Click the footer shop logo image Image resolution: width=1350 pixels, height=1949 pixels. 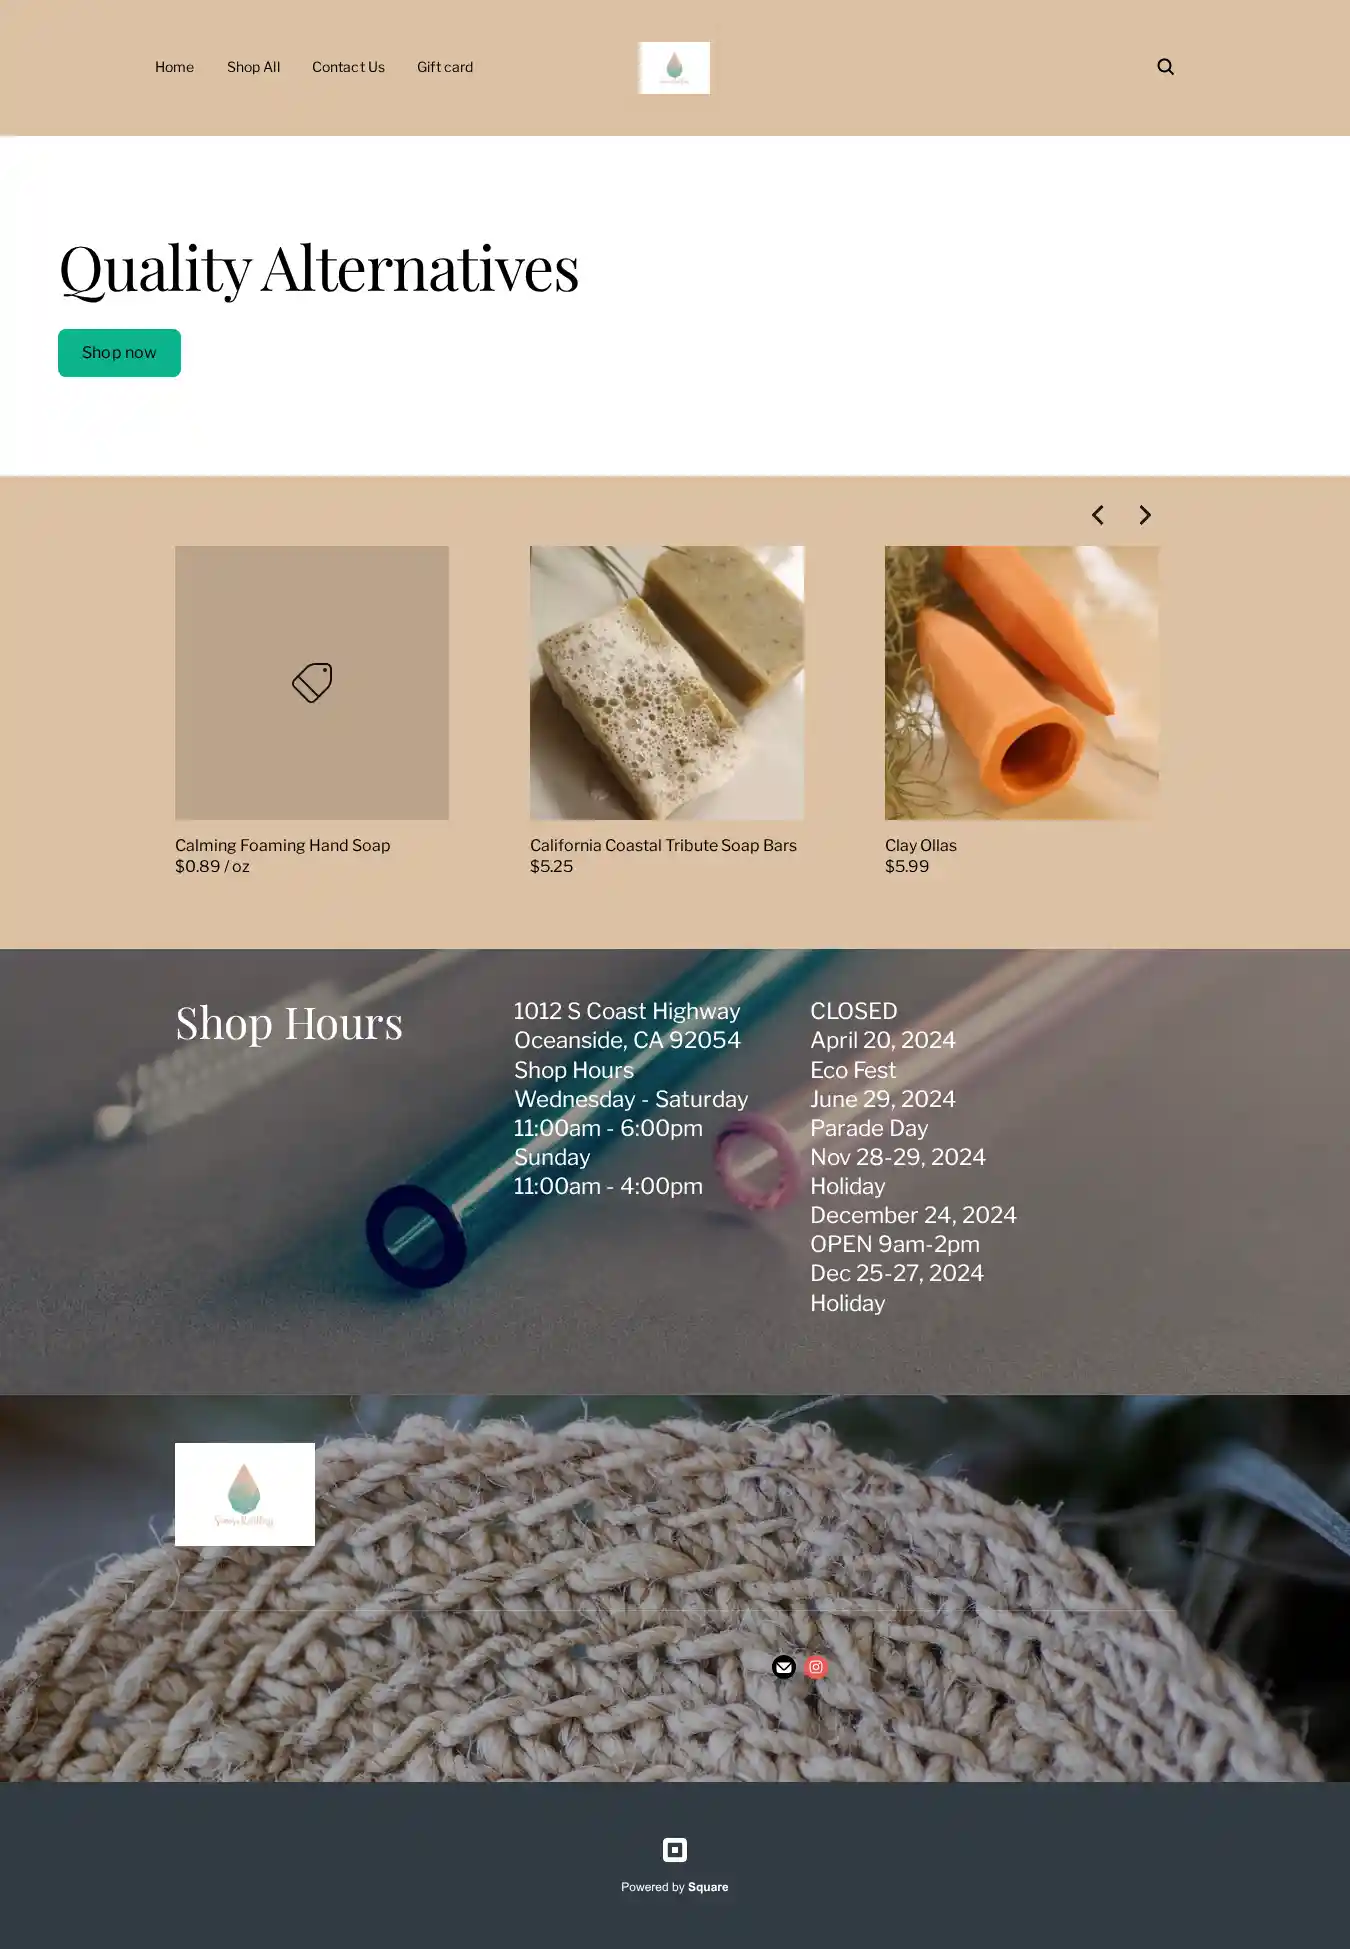(x=245, y=1494)
